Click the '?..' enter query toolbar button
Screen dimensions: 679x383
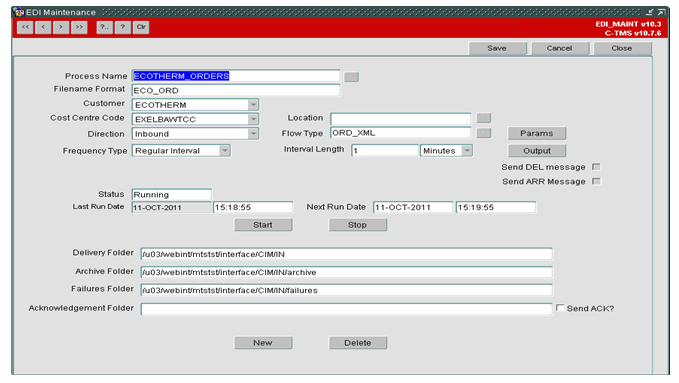[104, 27]
